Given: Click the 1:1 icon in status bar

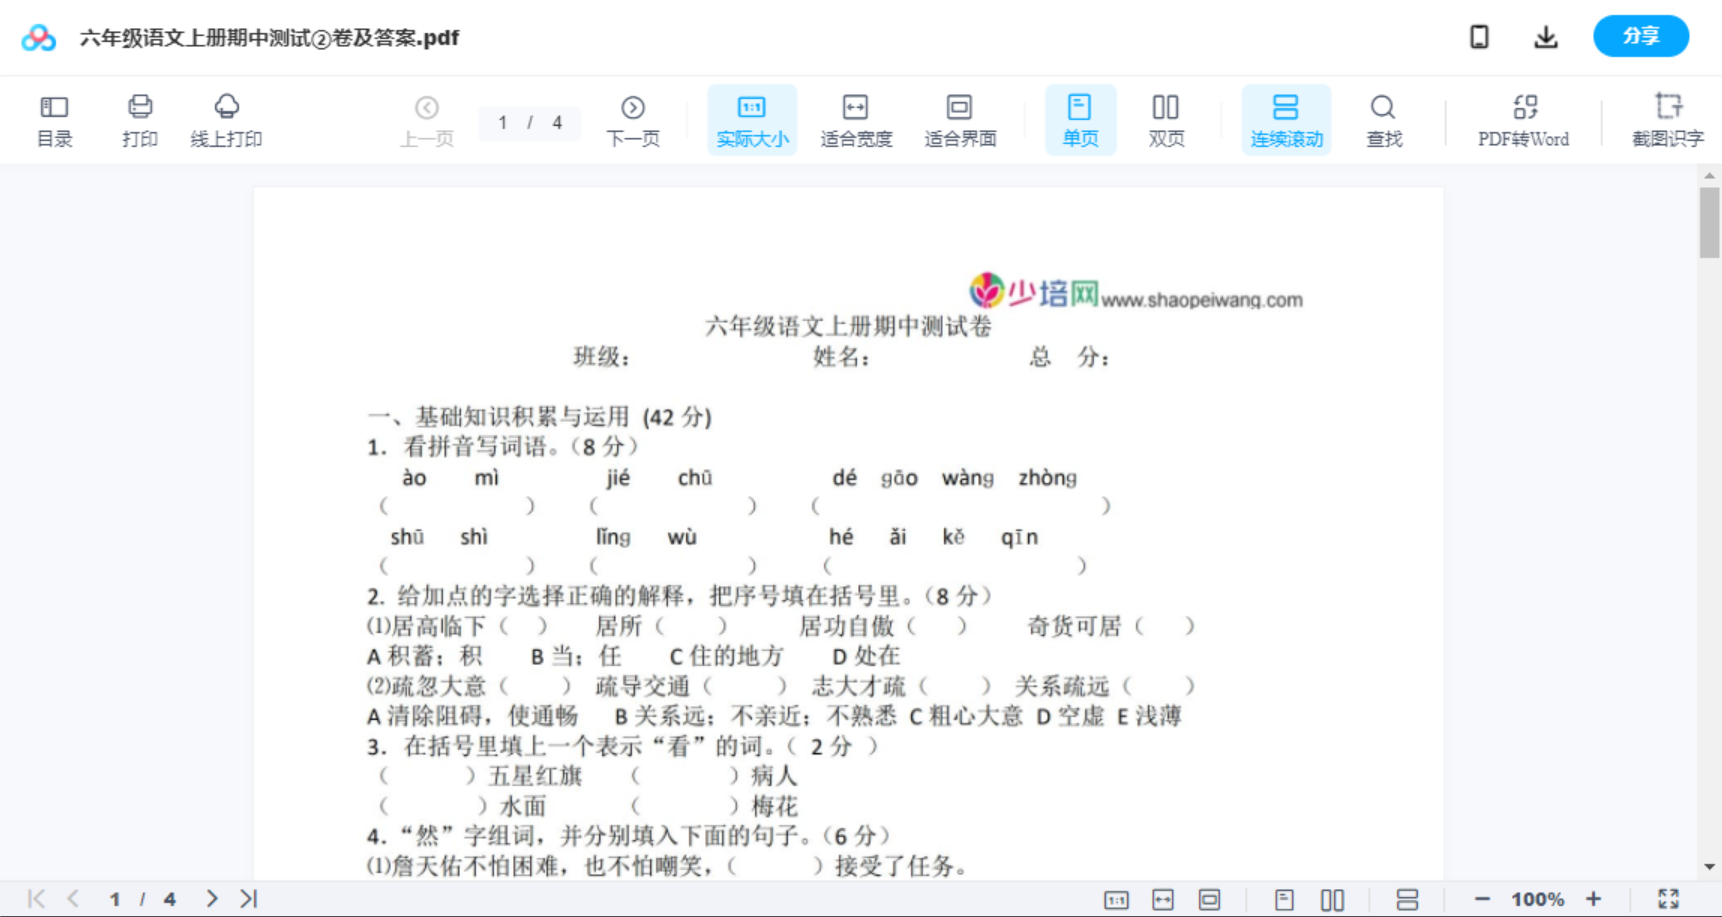Looking at the screenshot, I should tap(1117, 898).
